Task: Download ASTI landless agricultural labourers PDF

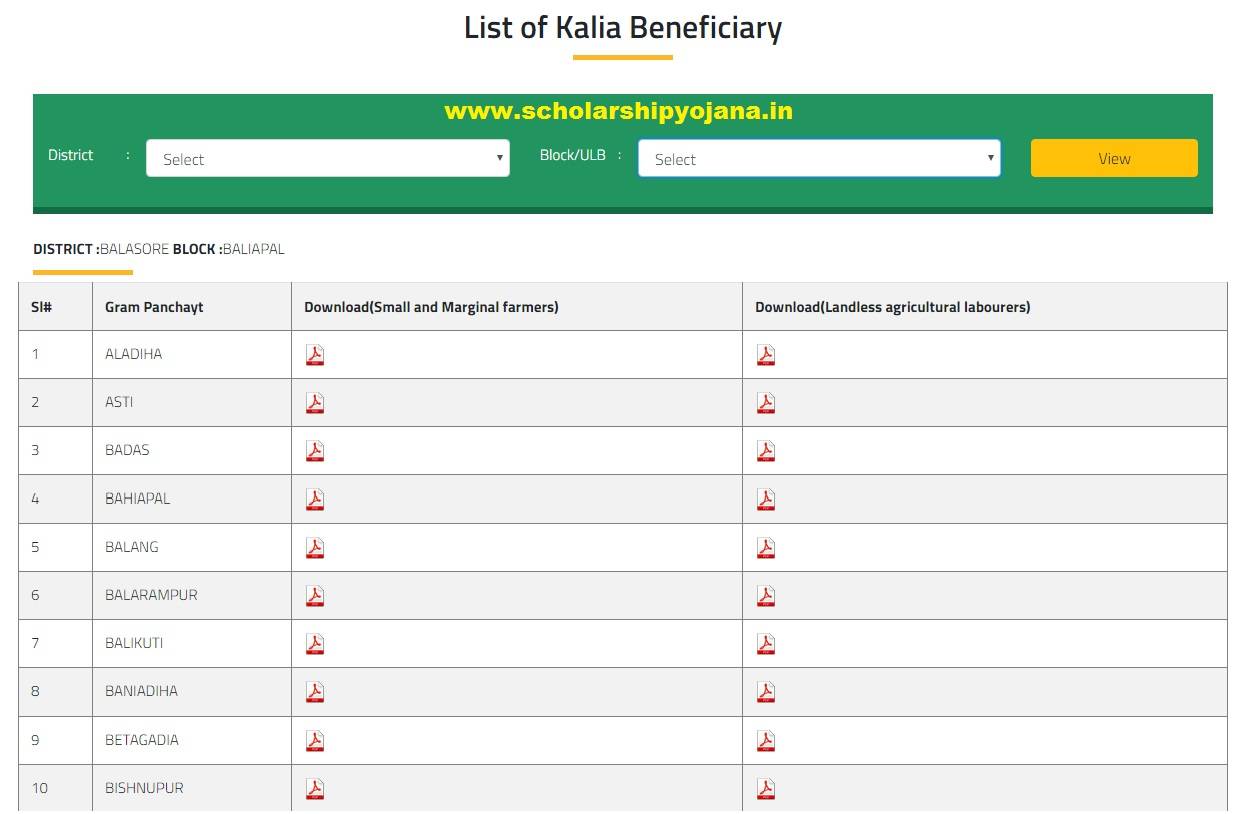Action: pyautogui.click(x=766, y=403)
